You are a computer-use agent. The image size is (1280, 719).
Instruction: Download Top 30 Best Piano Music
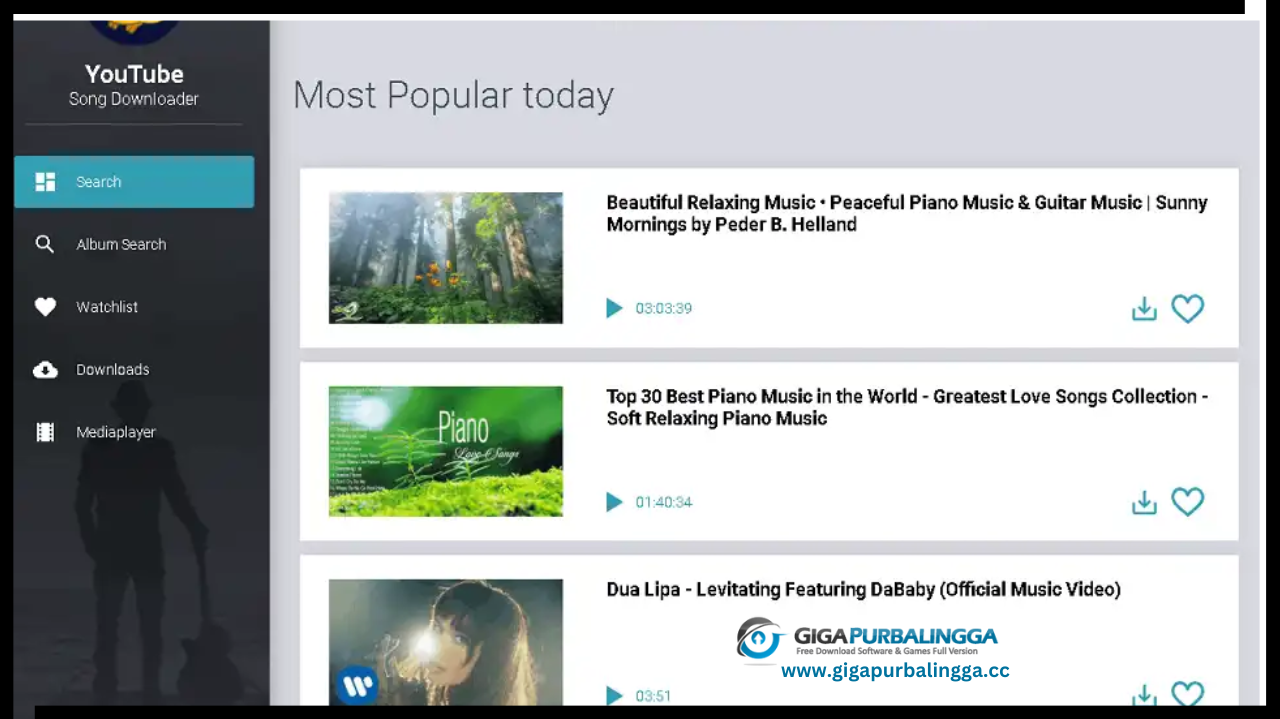pos(1144,502)
